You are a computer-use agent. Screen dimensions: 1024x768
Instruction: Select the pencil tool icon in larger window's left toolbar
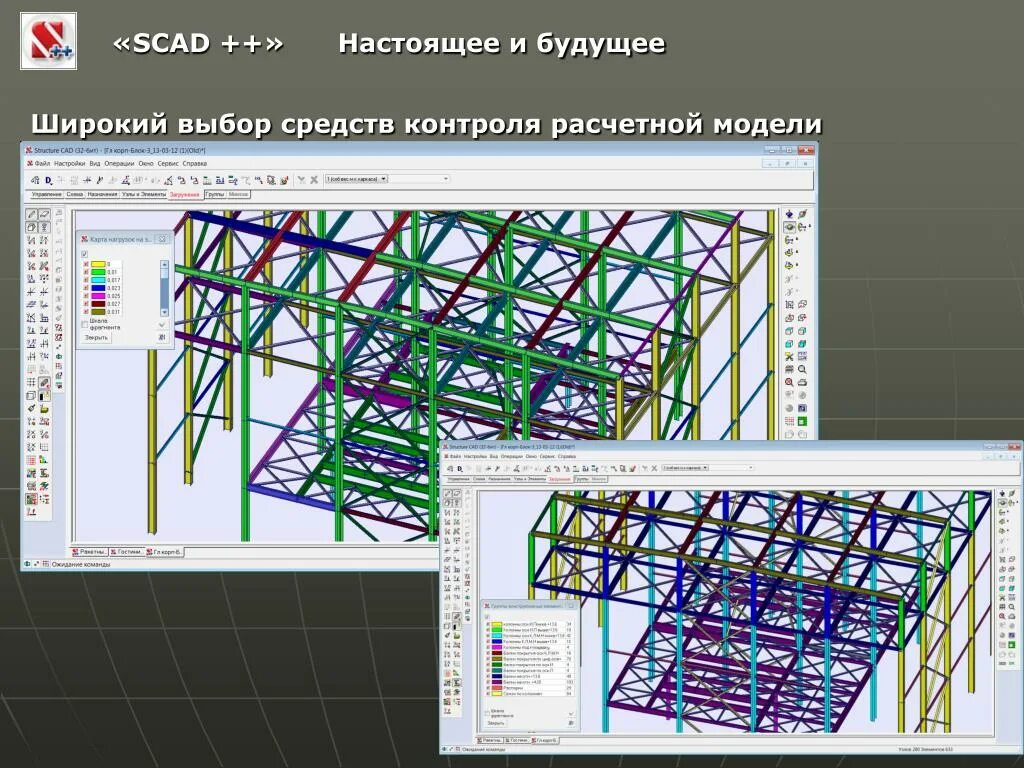click(31, 214)
